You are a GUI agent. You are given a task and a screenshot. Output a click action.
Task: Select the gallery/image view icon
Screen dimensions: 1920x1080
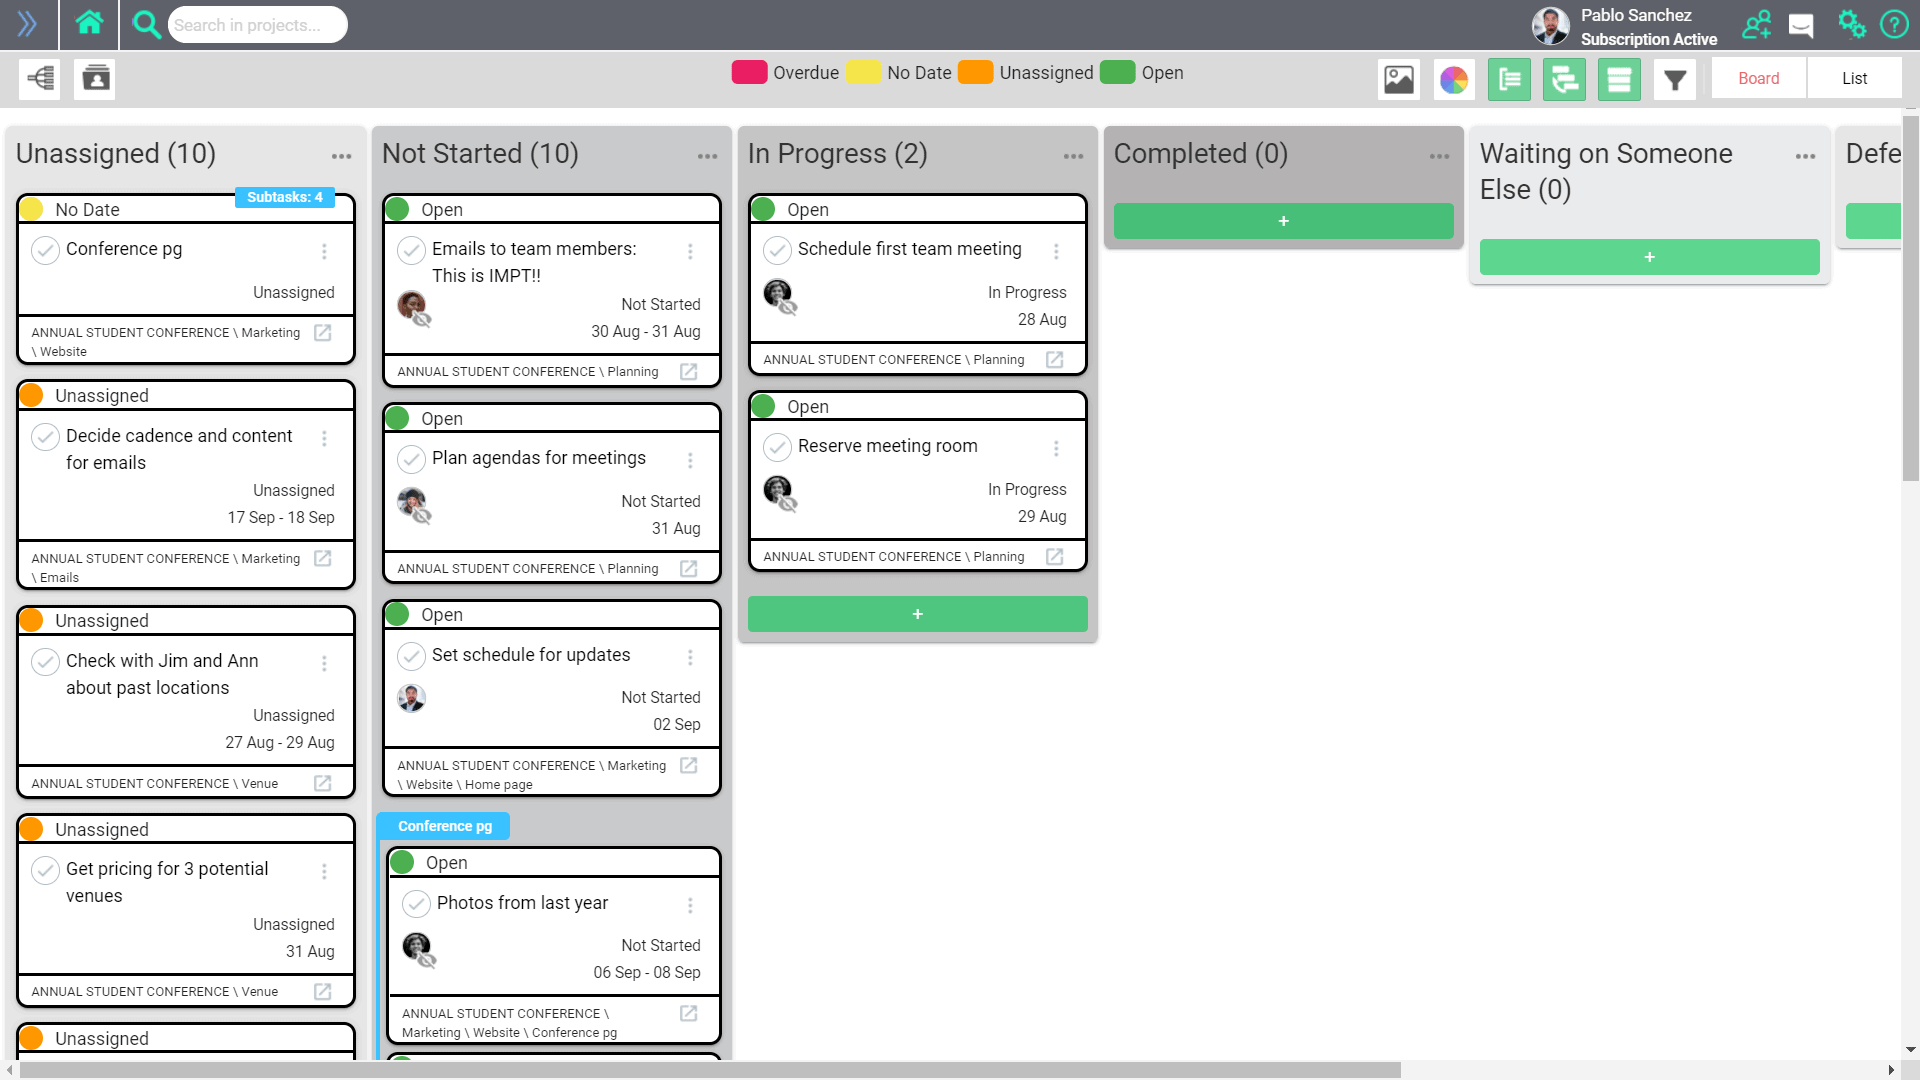coord(1399,78)
